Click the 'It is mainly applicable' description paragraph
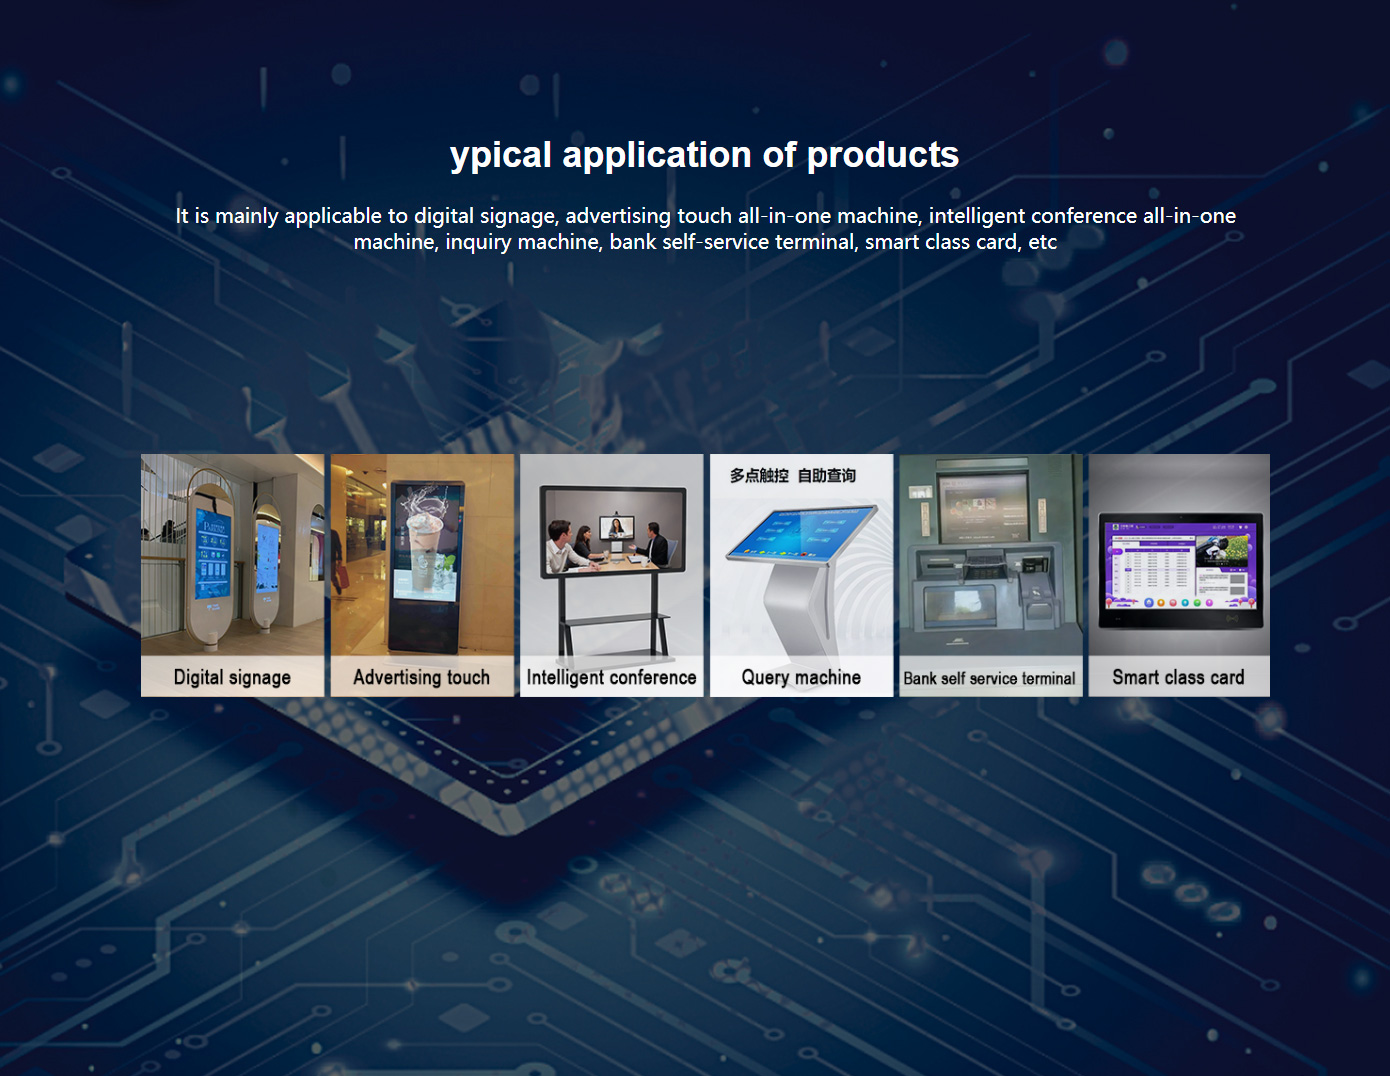 tap(705, 229)
